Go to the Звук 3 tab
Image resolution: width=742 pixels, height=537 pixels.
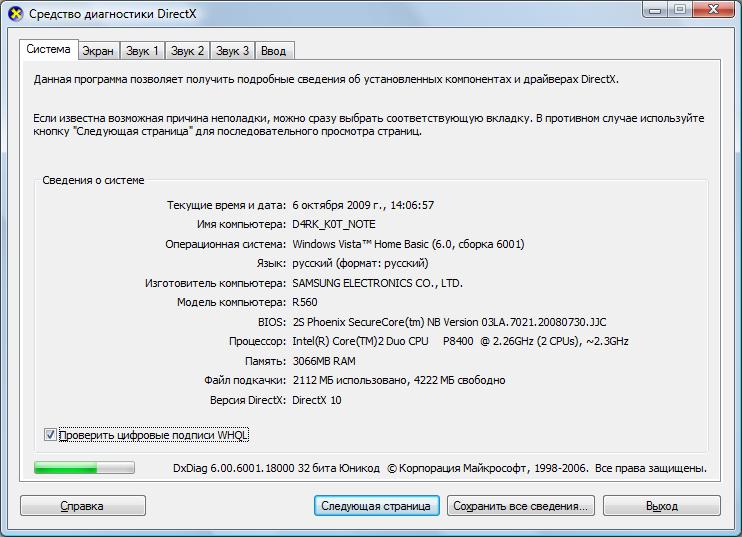pos(232,51)
